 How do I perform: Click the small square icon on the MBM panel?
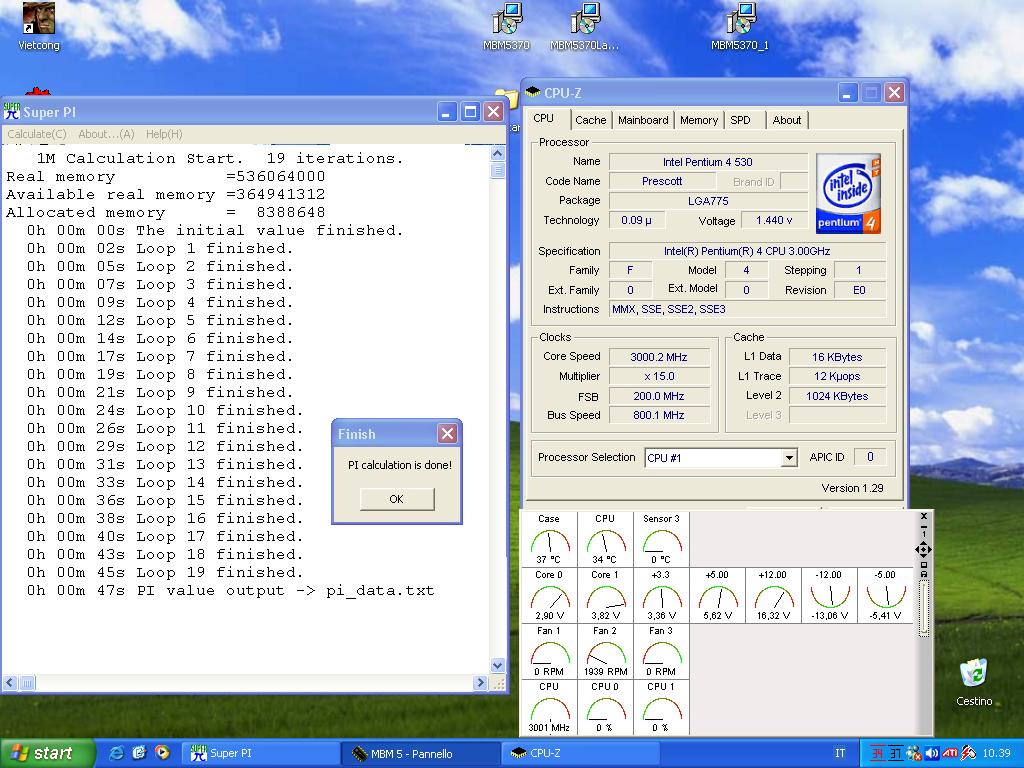[x=923, y=565]
